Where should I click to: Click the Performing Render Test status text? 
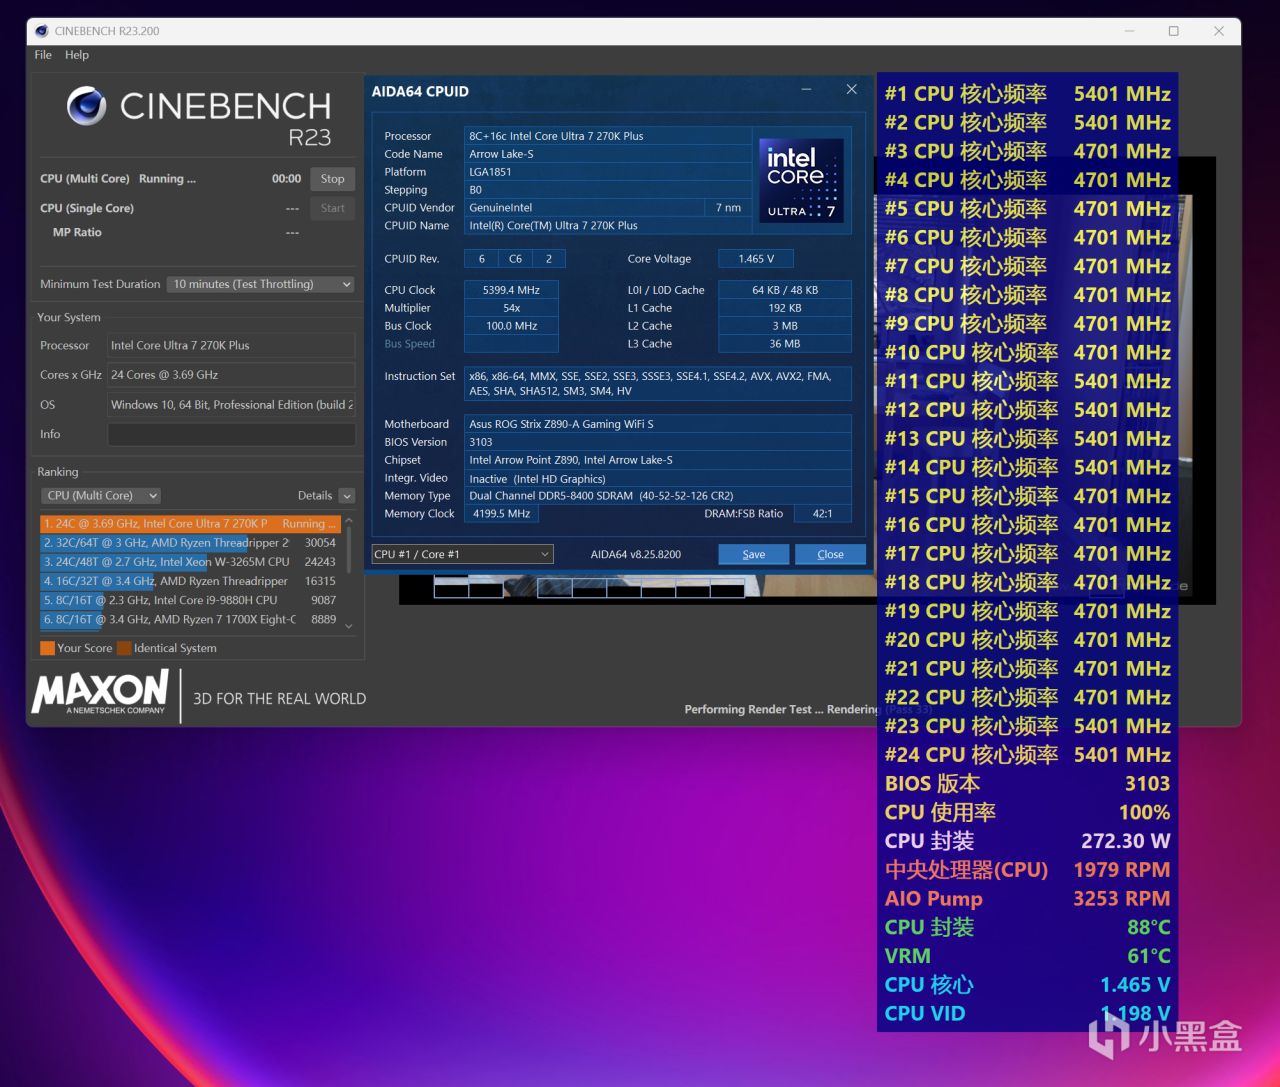[780, 709]
